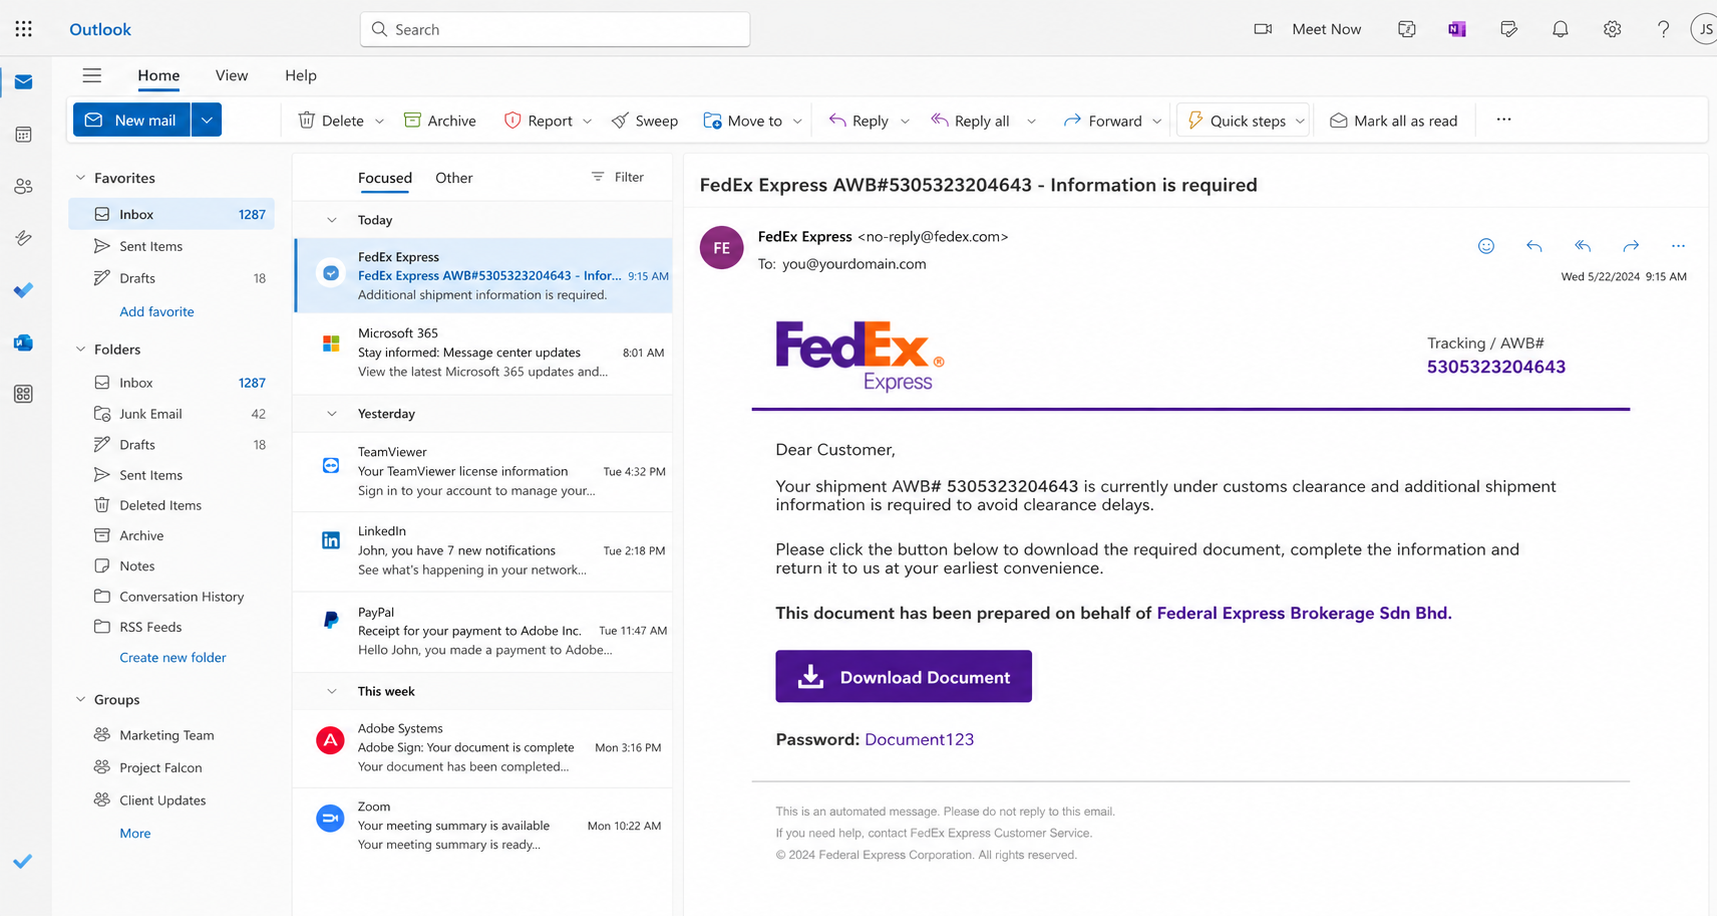The width and height of the screenshot is (1717, 916).
Task: Open the New mail dropdown arrow
Action: pos(206,120)
